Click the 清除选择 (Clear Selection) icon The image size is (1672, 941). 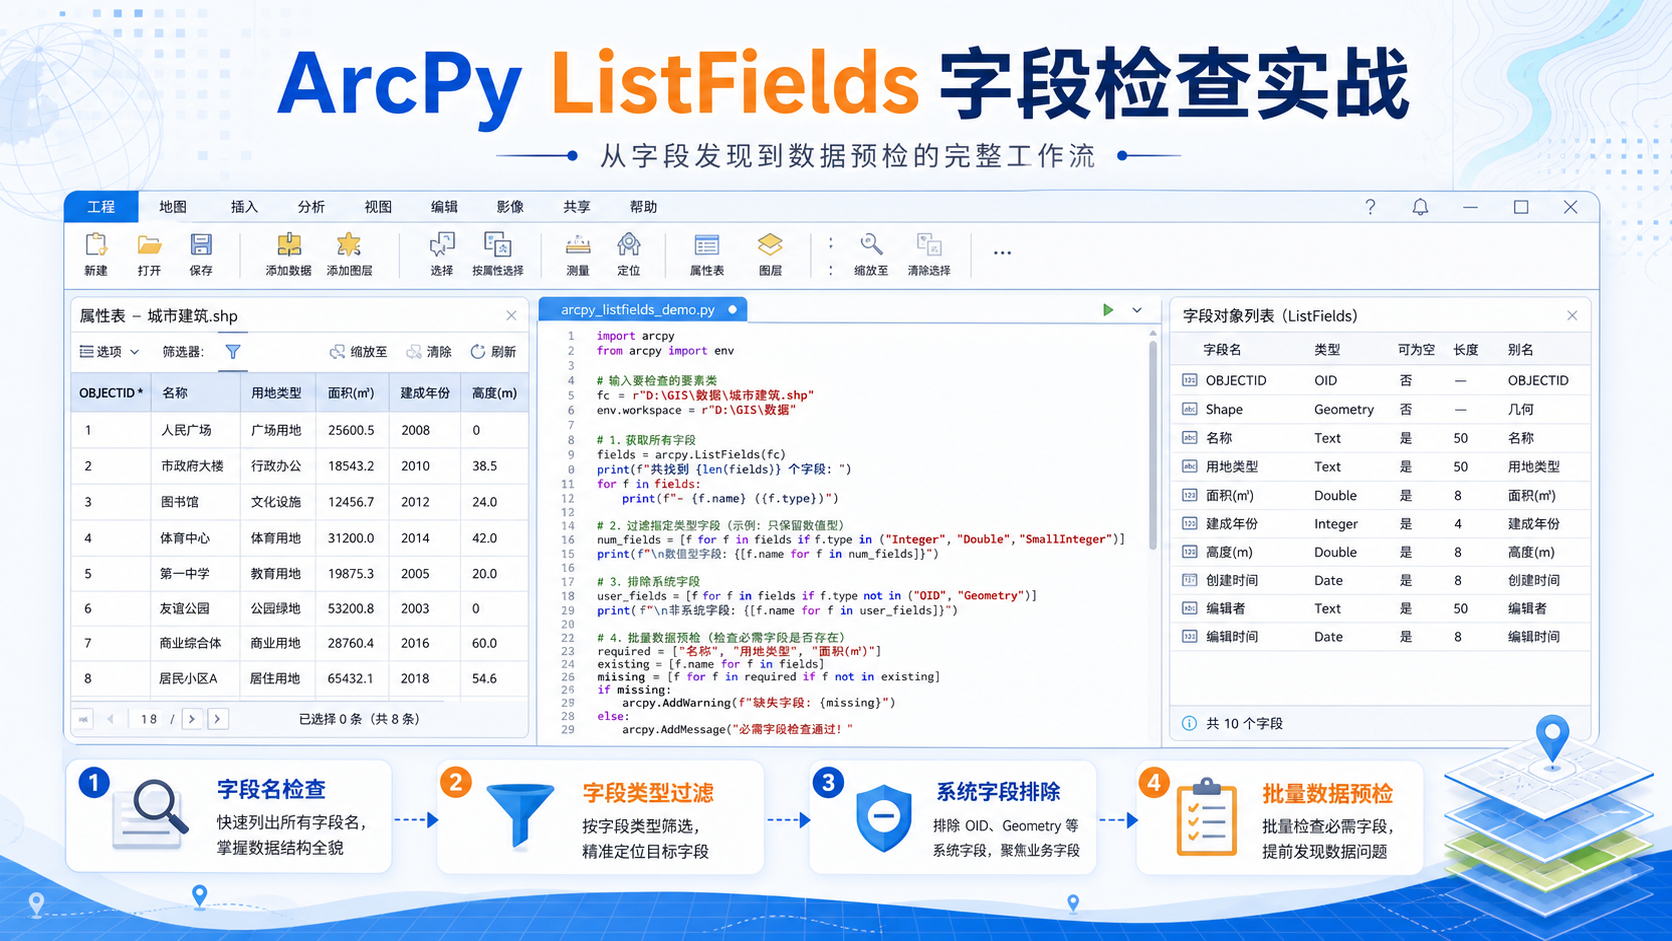coord(929,245)
